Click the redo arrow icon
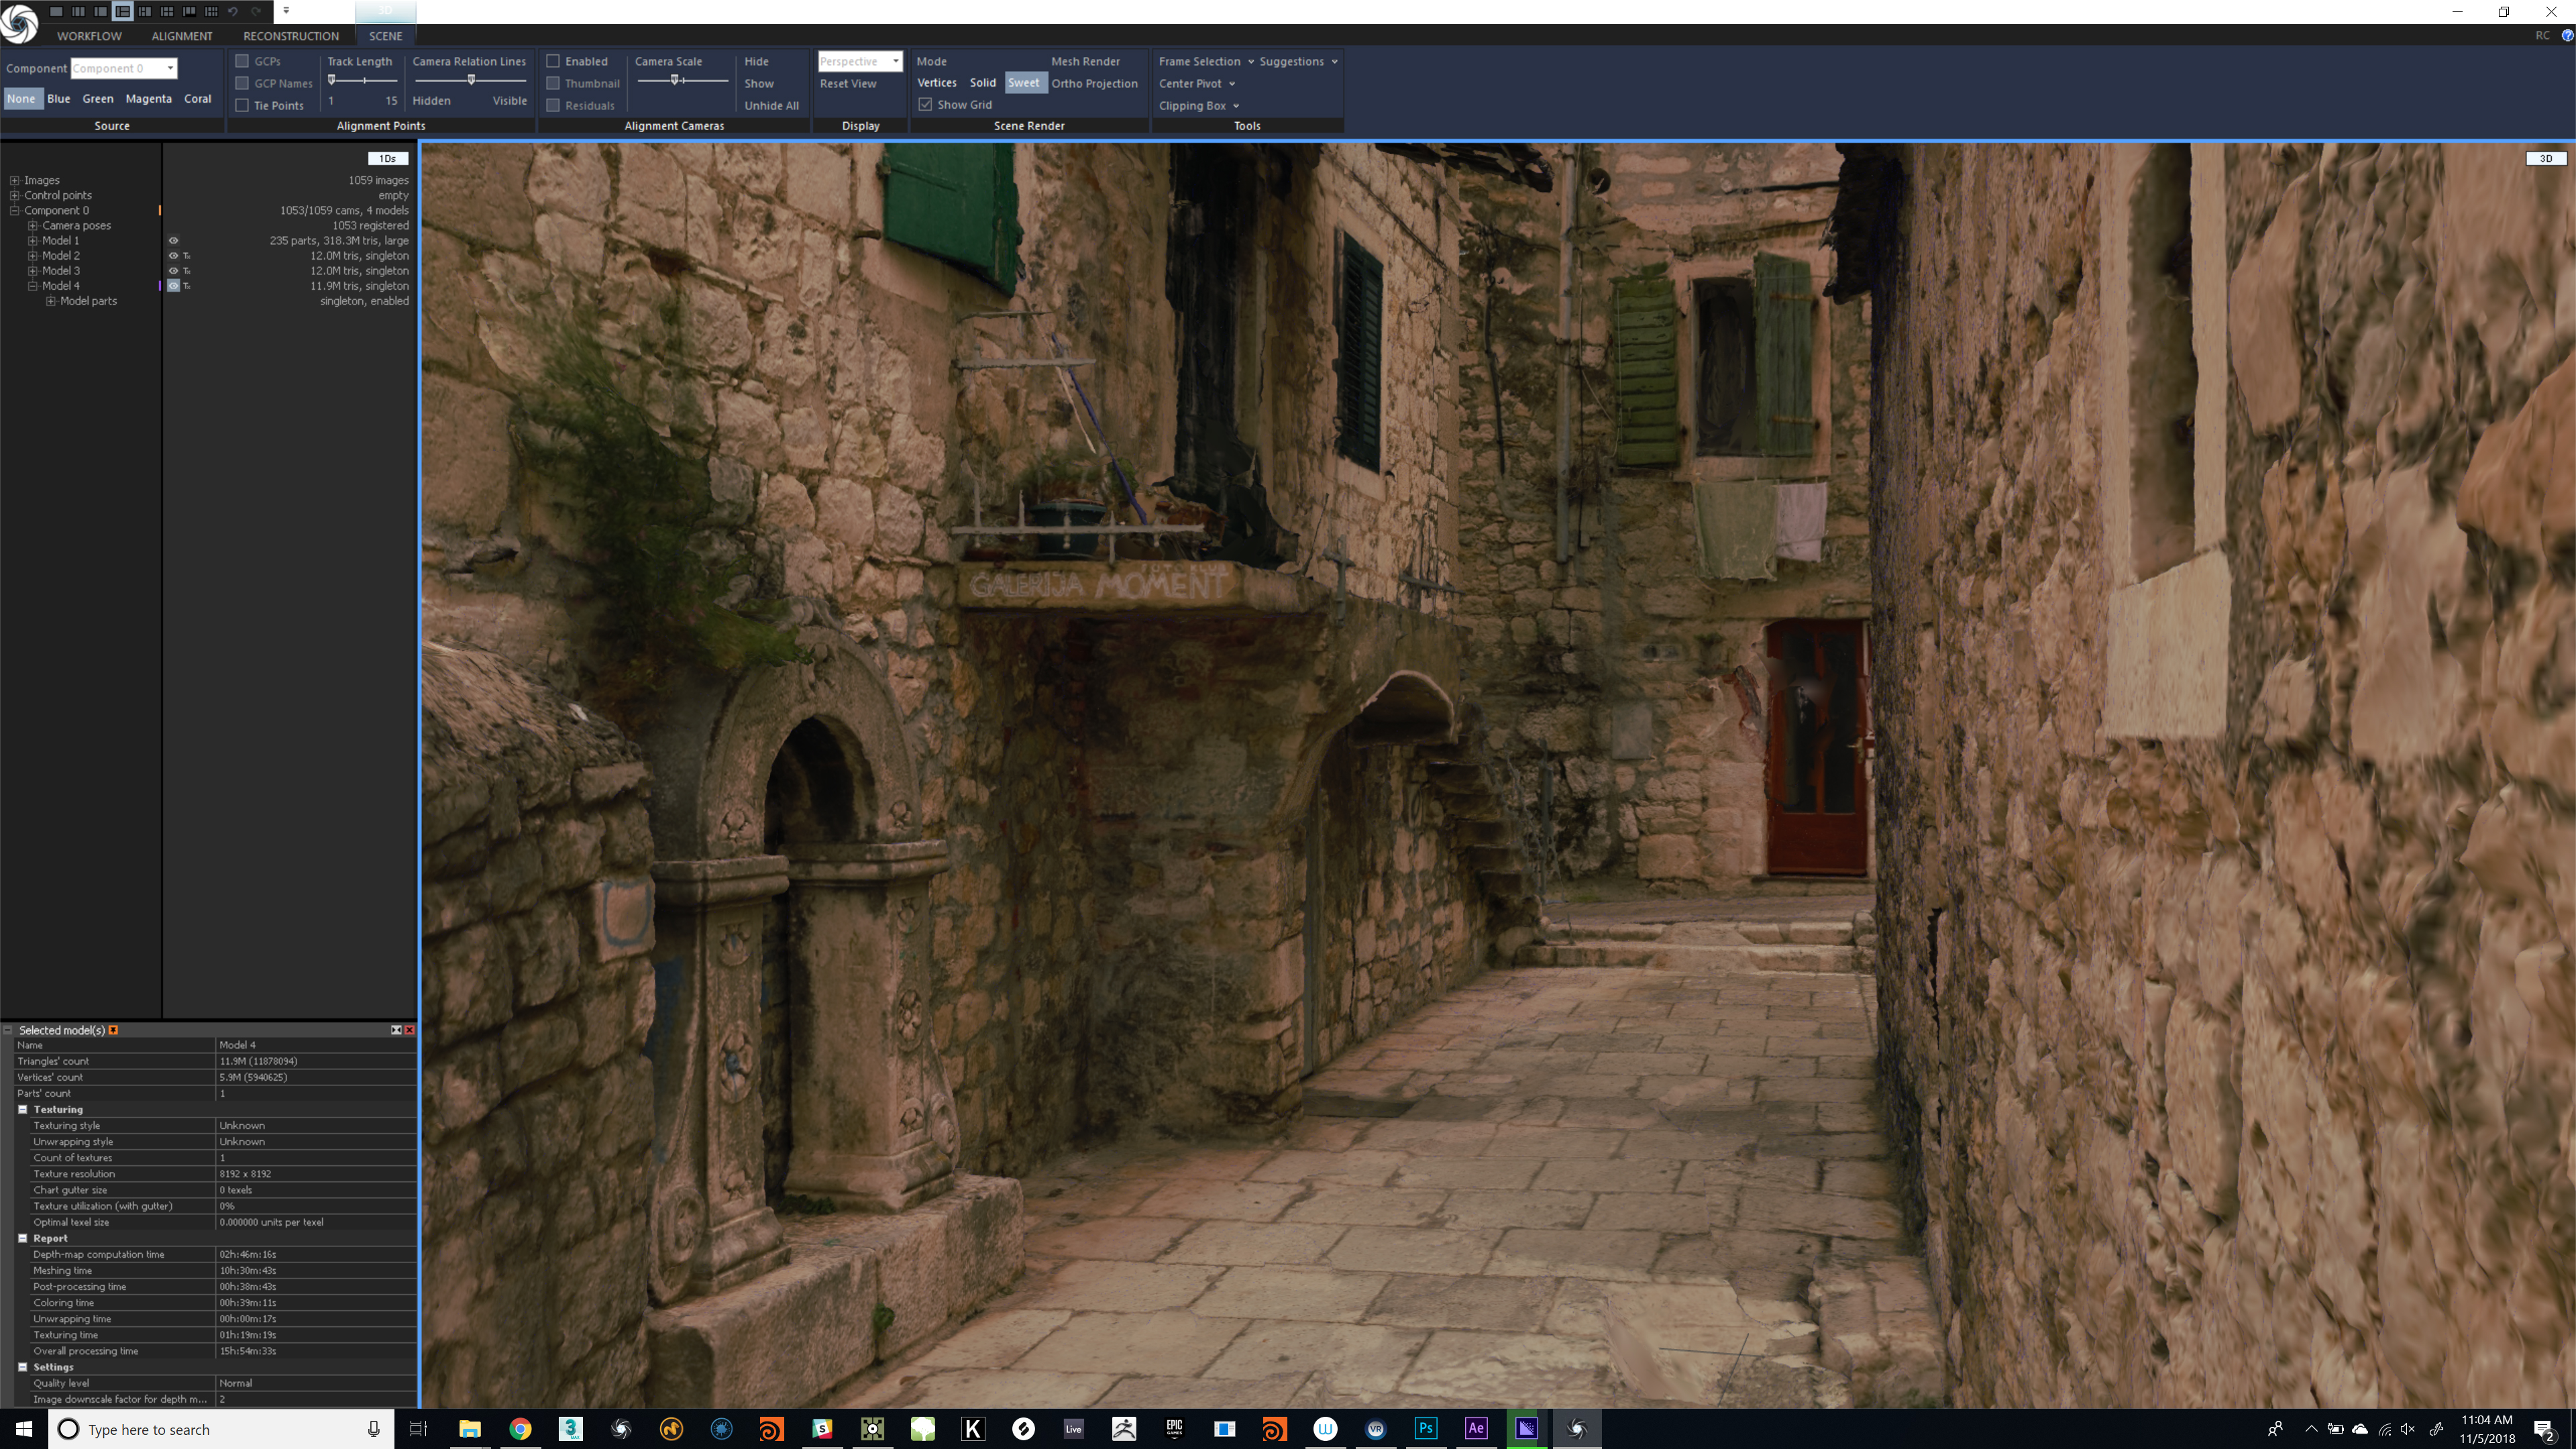Image resolution: width=2576 pixels, height=1449 pixels. tap(256, 11)
